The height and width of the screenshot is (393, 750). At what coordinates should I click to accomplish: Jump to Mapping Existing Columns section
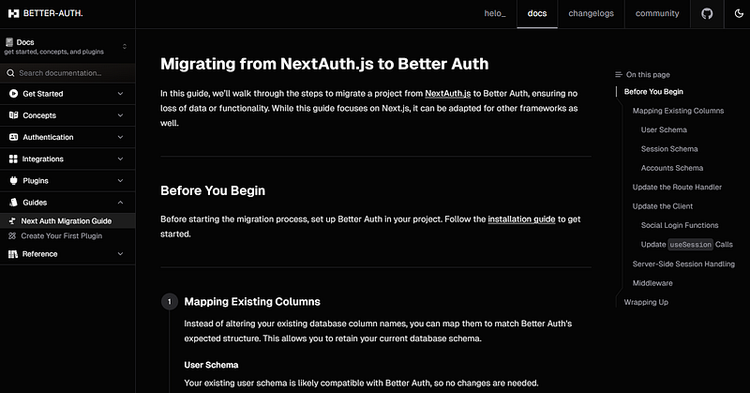678,111
